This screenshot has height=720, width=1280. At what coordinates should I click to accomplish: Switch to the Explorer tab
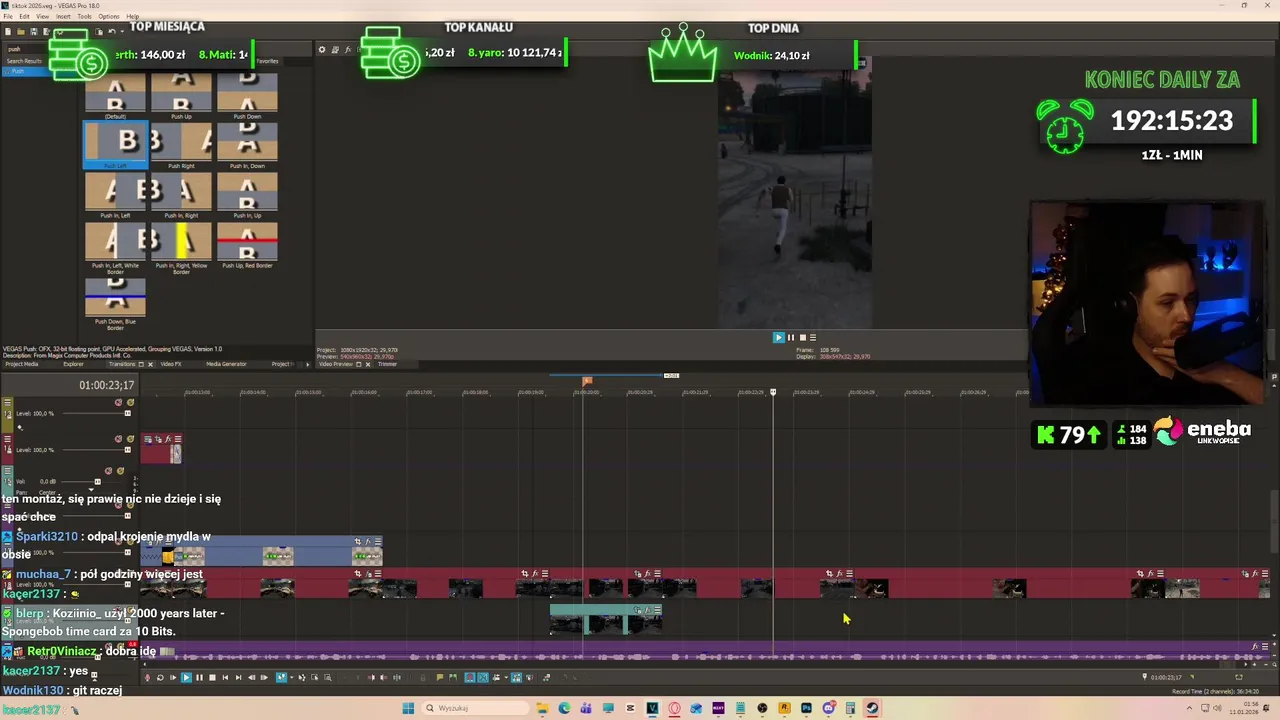73,364
